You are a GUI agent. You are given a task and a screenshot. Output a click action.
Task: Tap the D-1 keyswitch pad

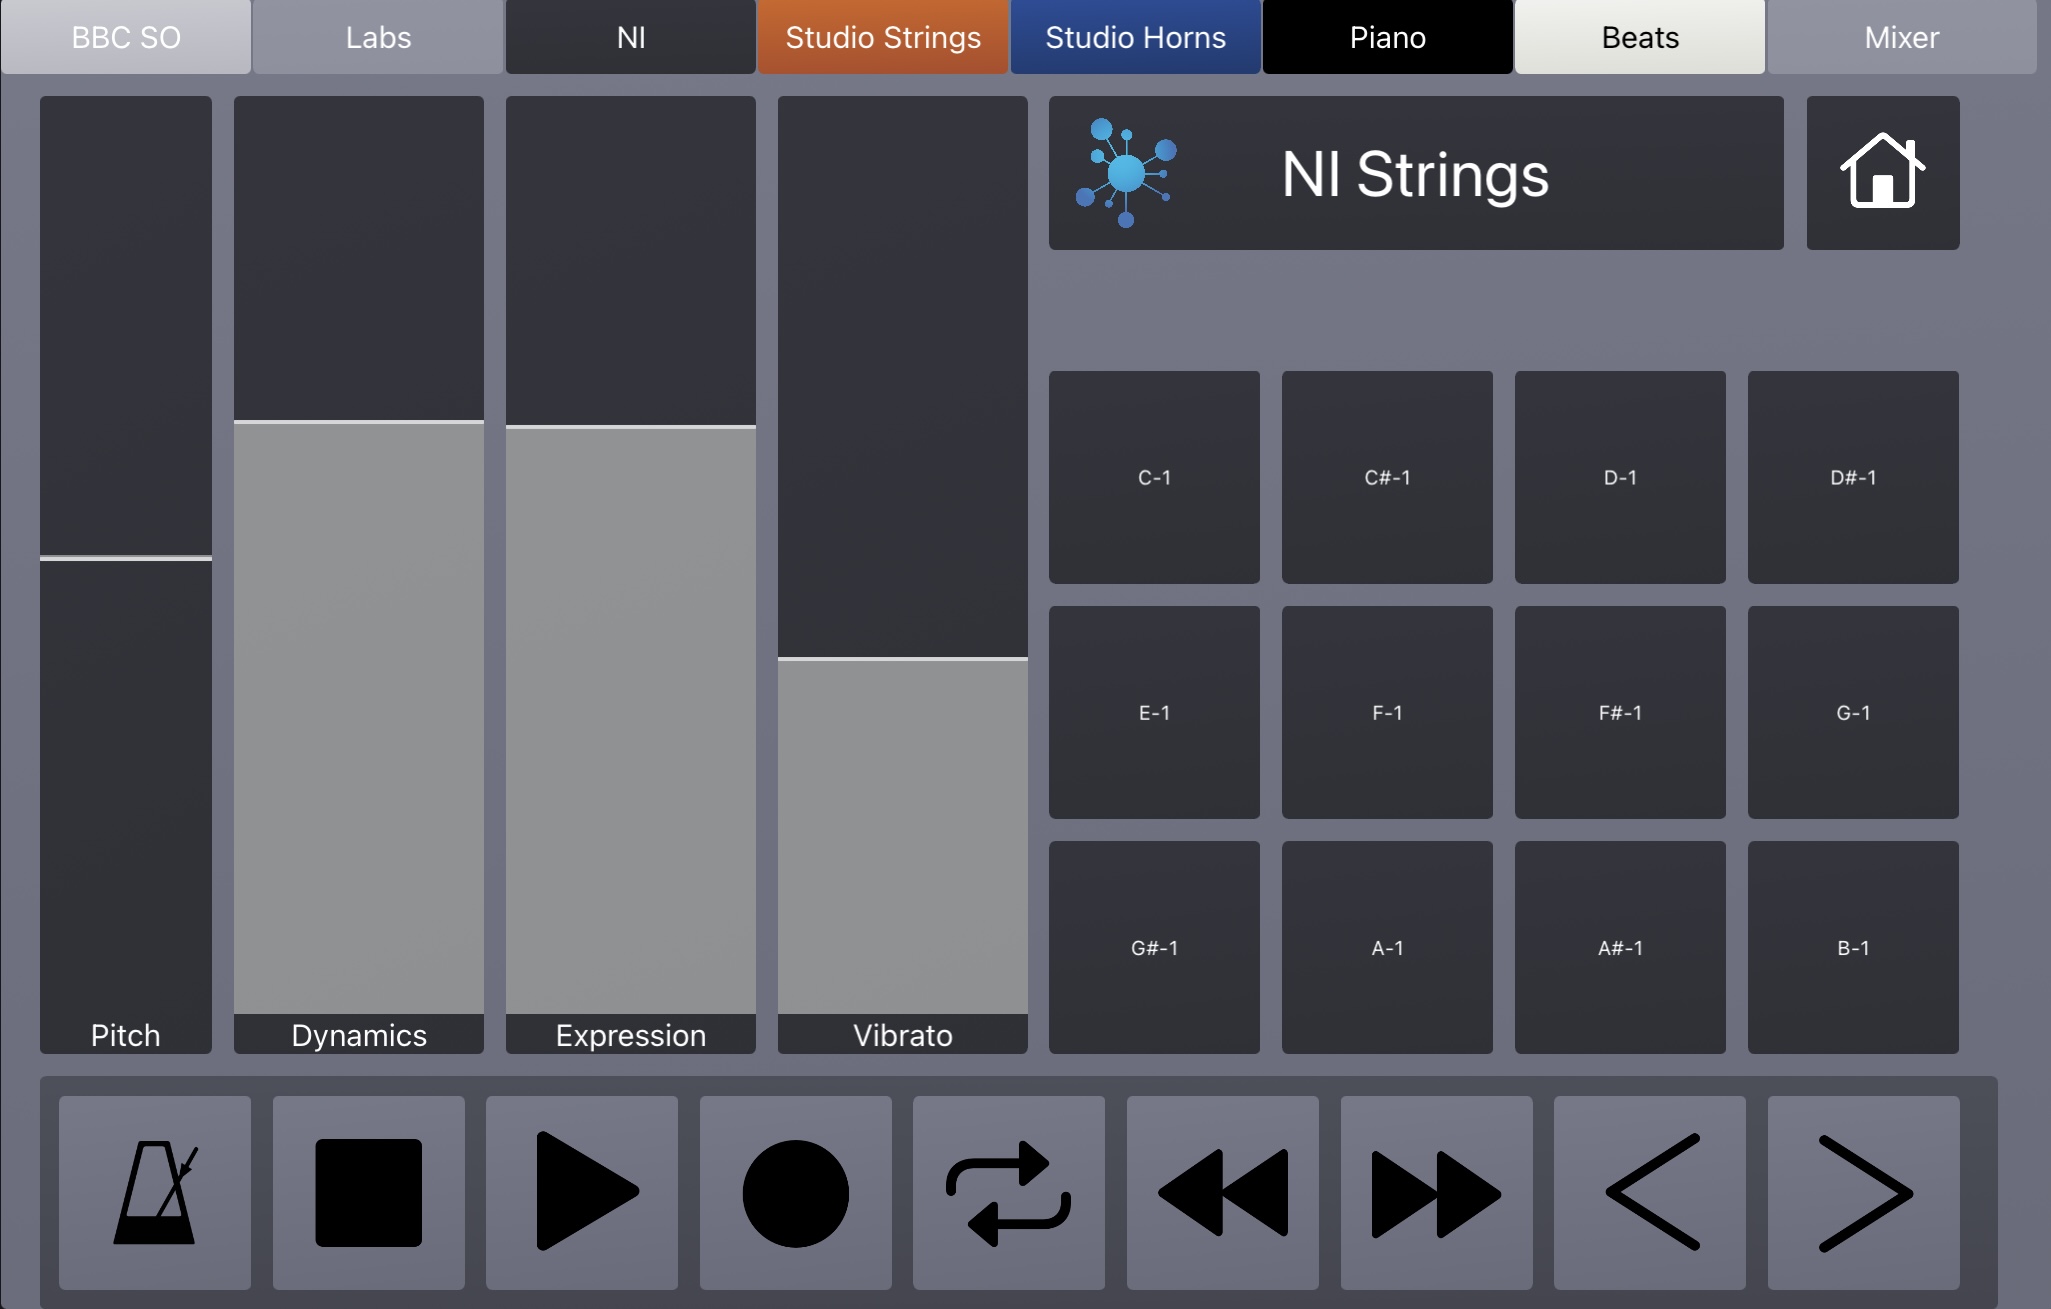click(x=1620, y=477)
